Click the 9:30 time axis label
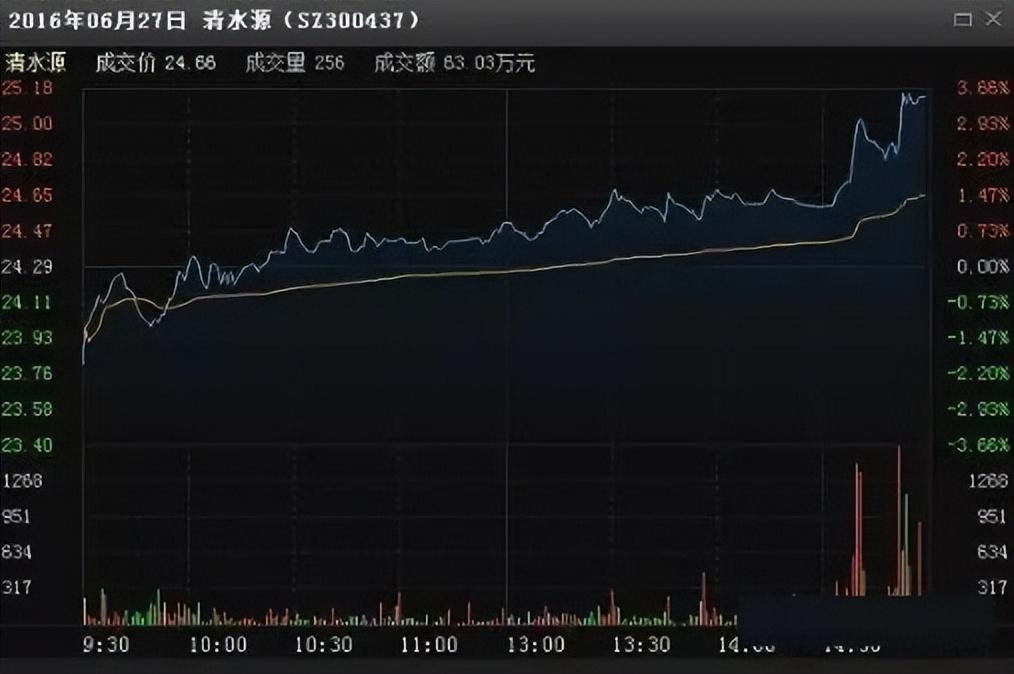The height and width of the screenshot is (674, 1014). click(x=106, y=644)
